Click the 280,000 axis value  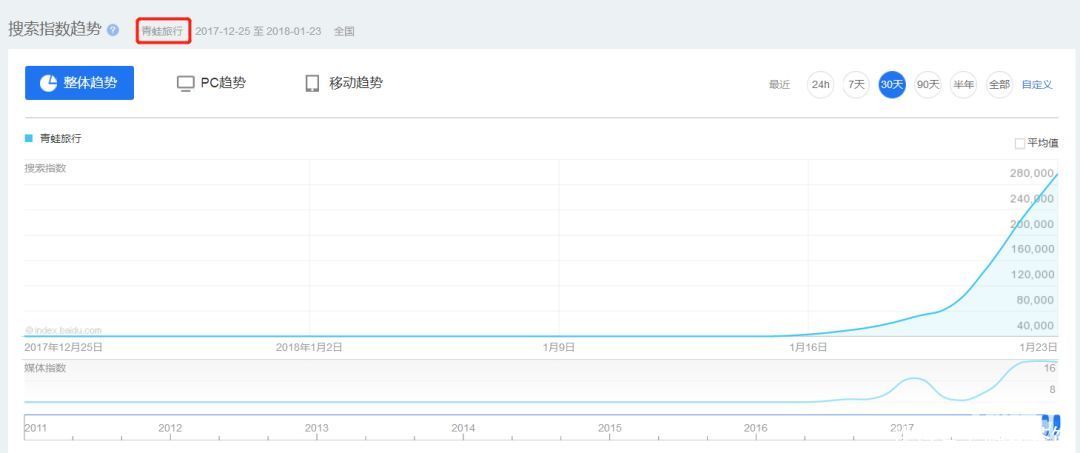click(x=1032, y=173)
